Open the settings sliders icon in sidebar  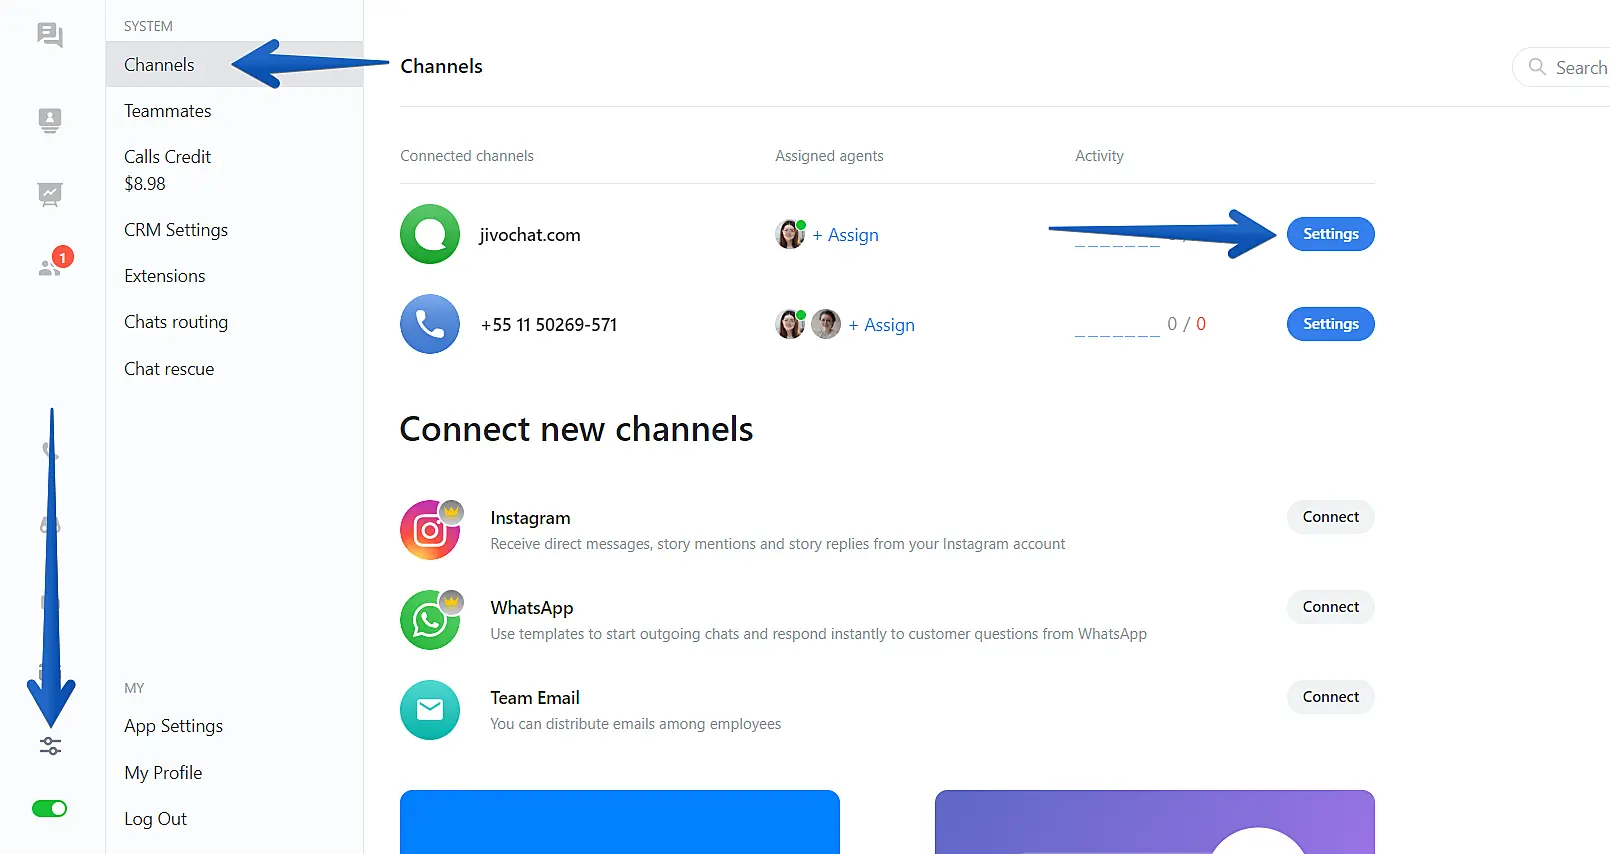pyautogui.click(x=50, y=746)
